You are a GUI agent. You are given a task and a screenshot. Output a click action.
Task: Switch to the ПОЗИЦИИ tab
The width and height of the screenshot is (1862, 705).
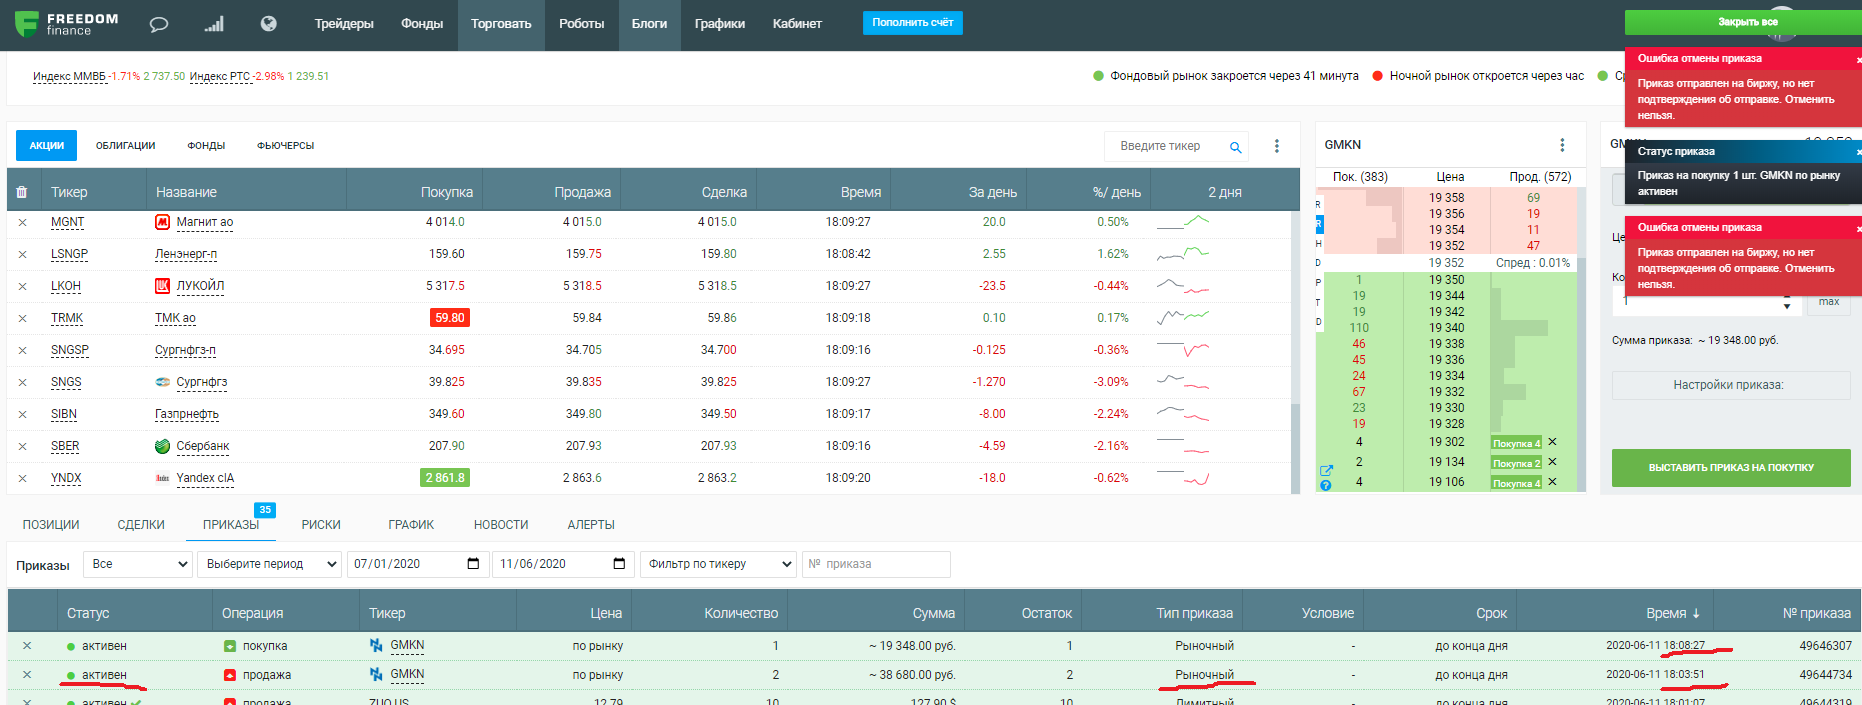coord(51,525)
